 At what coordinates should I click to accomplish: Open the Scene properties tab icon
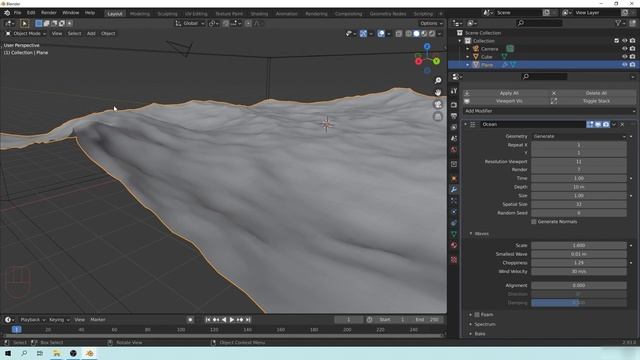tap(454, 138)
